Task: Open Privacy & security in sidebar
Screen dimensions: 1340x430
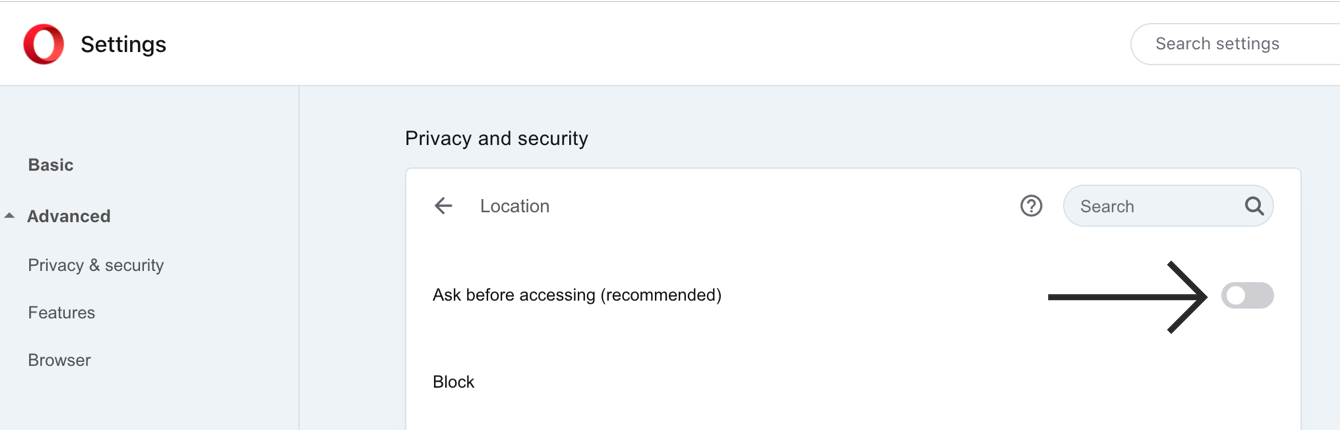Action: tap(96, 265)
